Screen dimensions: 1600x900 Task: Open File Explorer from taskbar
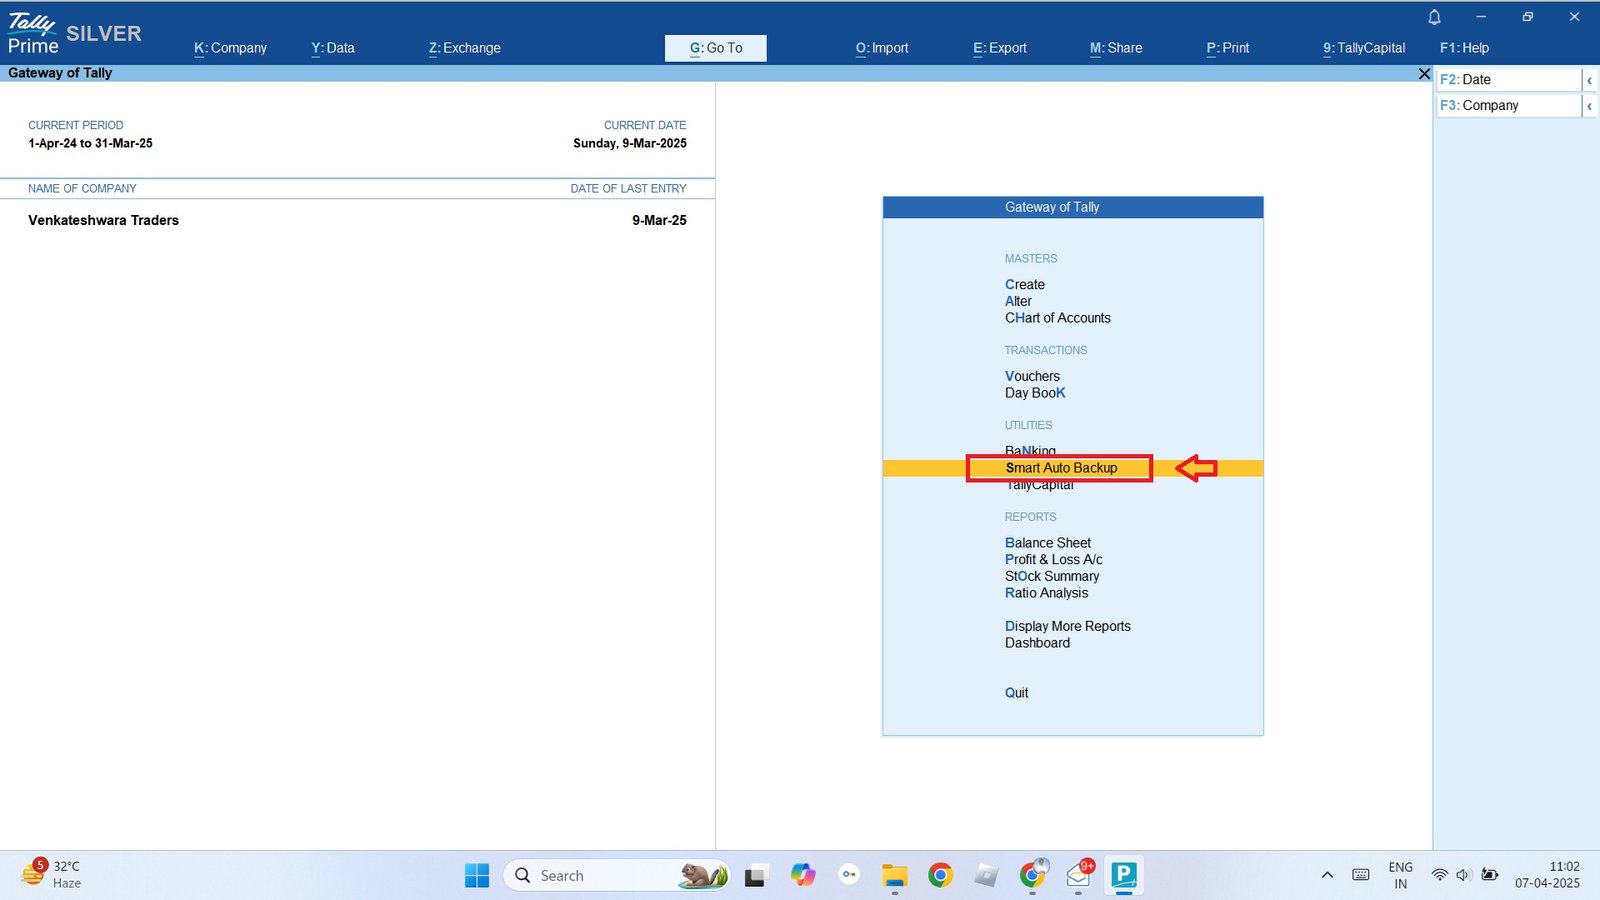pos(894,876)
